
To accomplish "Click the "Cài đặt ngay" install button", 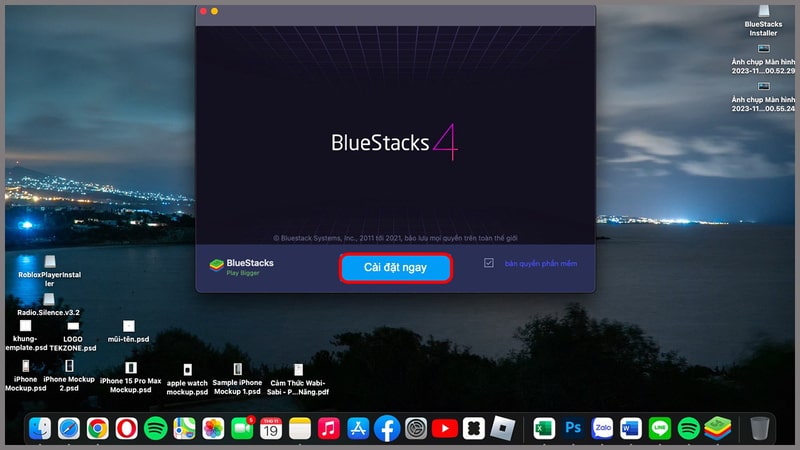I will (x=395, y=268).
